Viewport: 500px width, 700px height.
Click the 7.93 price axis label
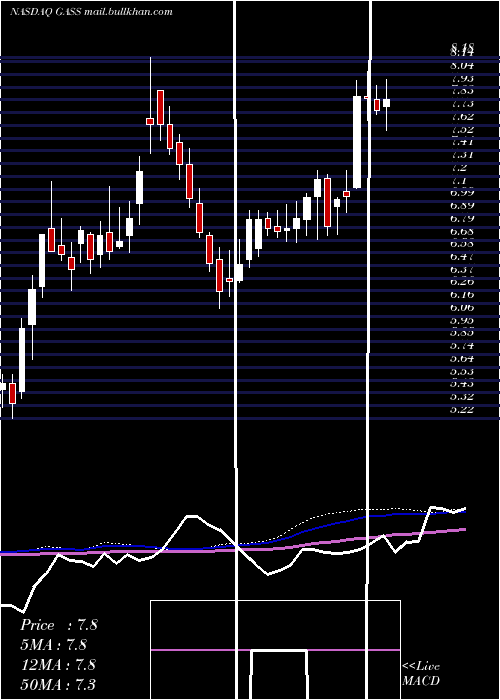point(462,78)
